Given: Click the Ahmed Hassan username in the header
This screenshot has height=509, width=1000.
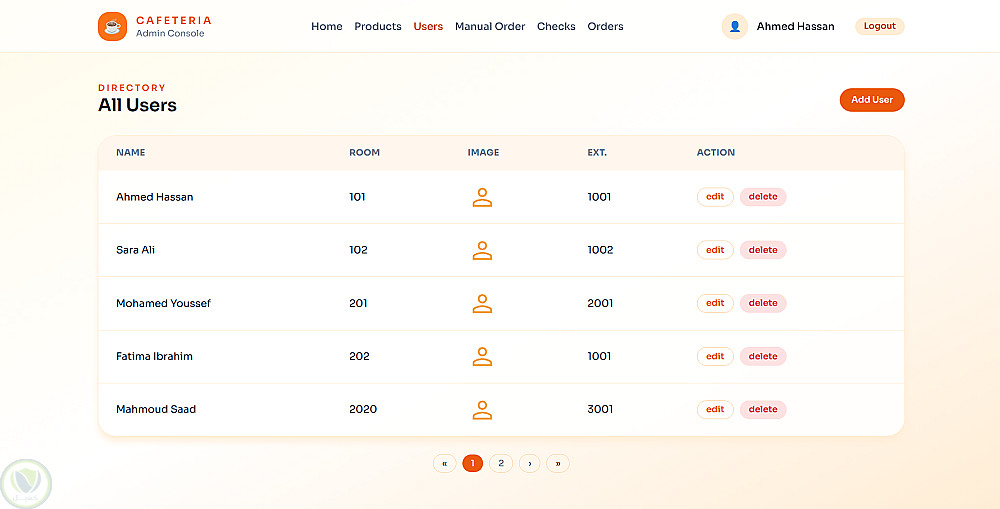Looking at the screenshot, I should point(795,26).
